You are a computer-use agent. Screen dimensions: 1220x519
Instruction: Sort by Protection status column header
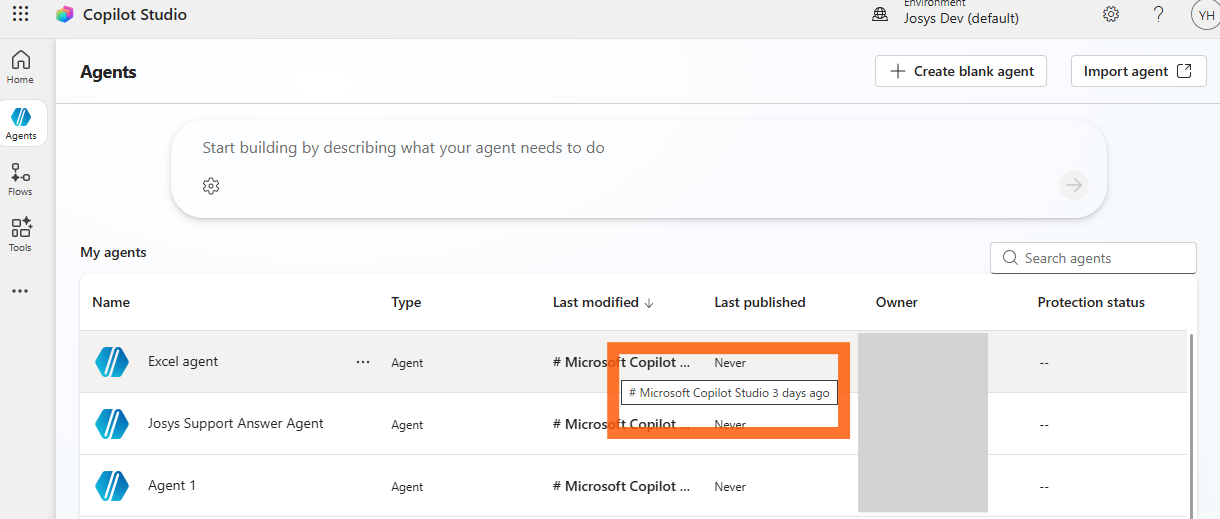pyautogui.click(x=1091, y=302)
